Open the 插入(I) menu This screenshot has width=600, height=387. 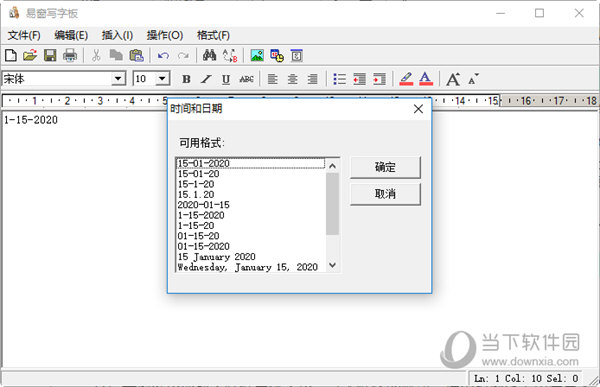click(x=117, y=36)
